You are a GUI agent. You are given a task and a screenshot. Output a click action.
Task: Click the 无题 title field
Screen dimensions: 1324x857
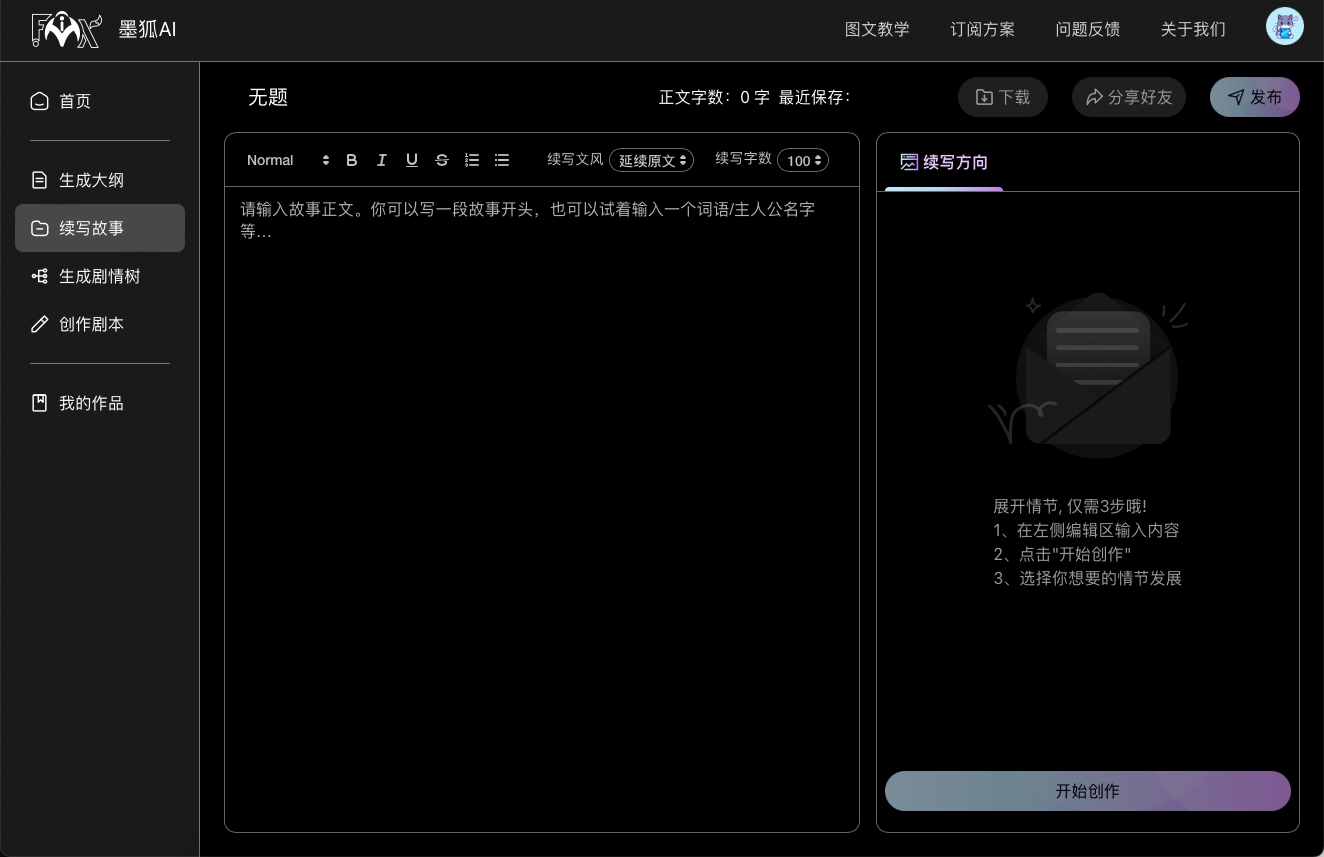[268, 97]
